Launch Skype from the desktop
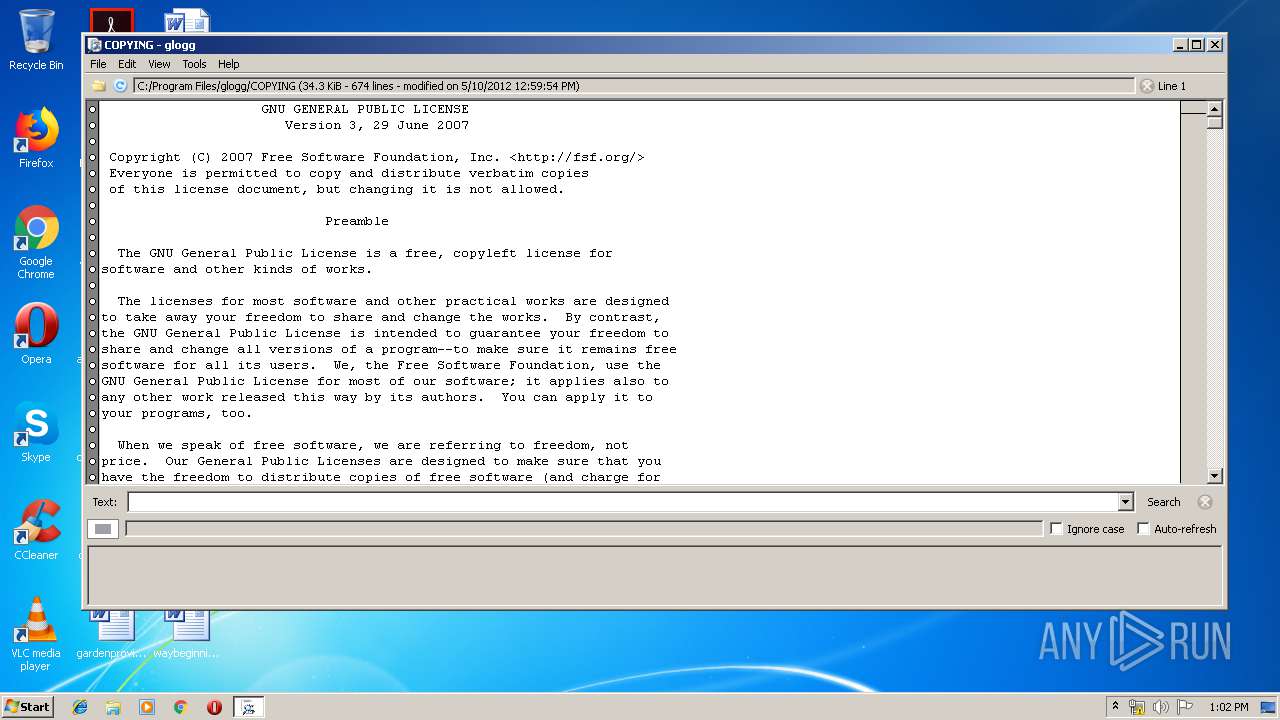Image resolution: width=1280 pixels, height=720 pixels. [36, 432]
